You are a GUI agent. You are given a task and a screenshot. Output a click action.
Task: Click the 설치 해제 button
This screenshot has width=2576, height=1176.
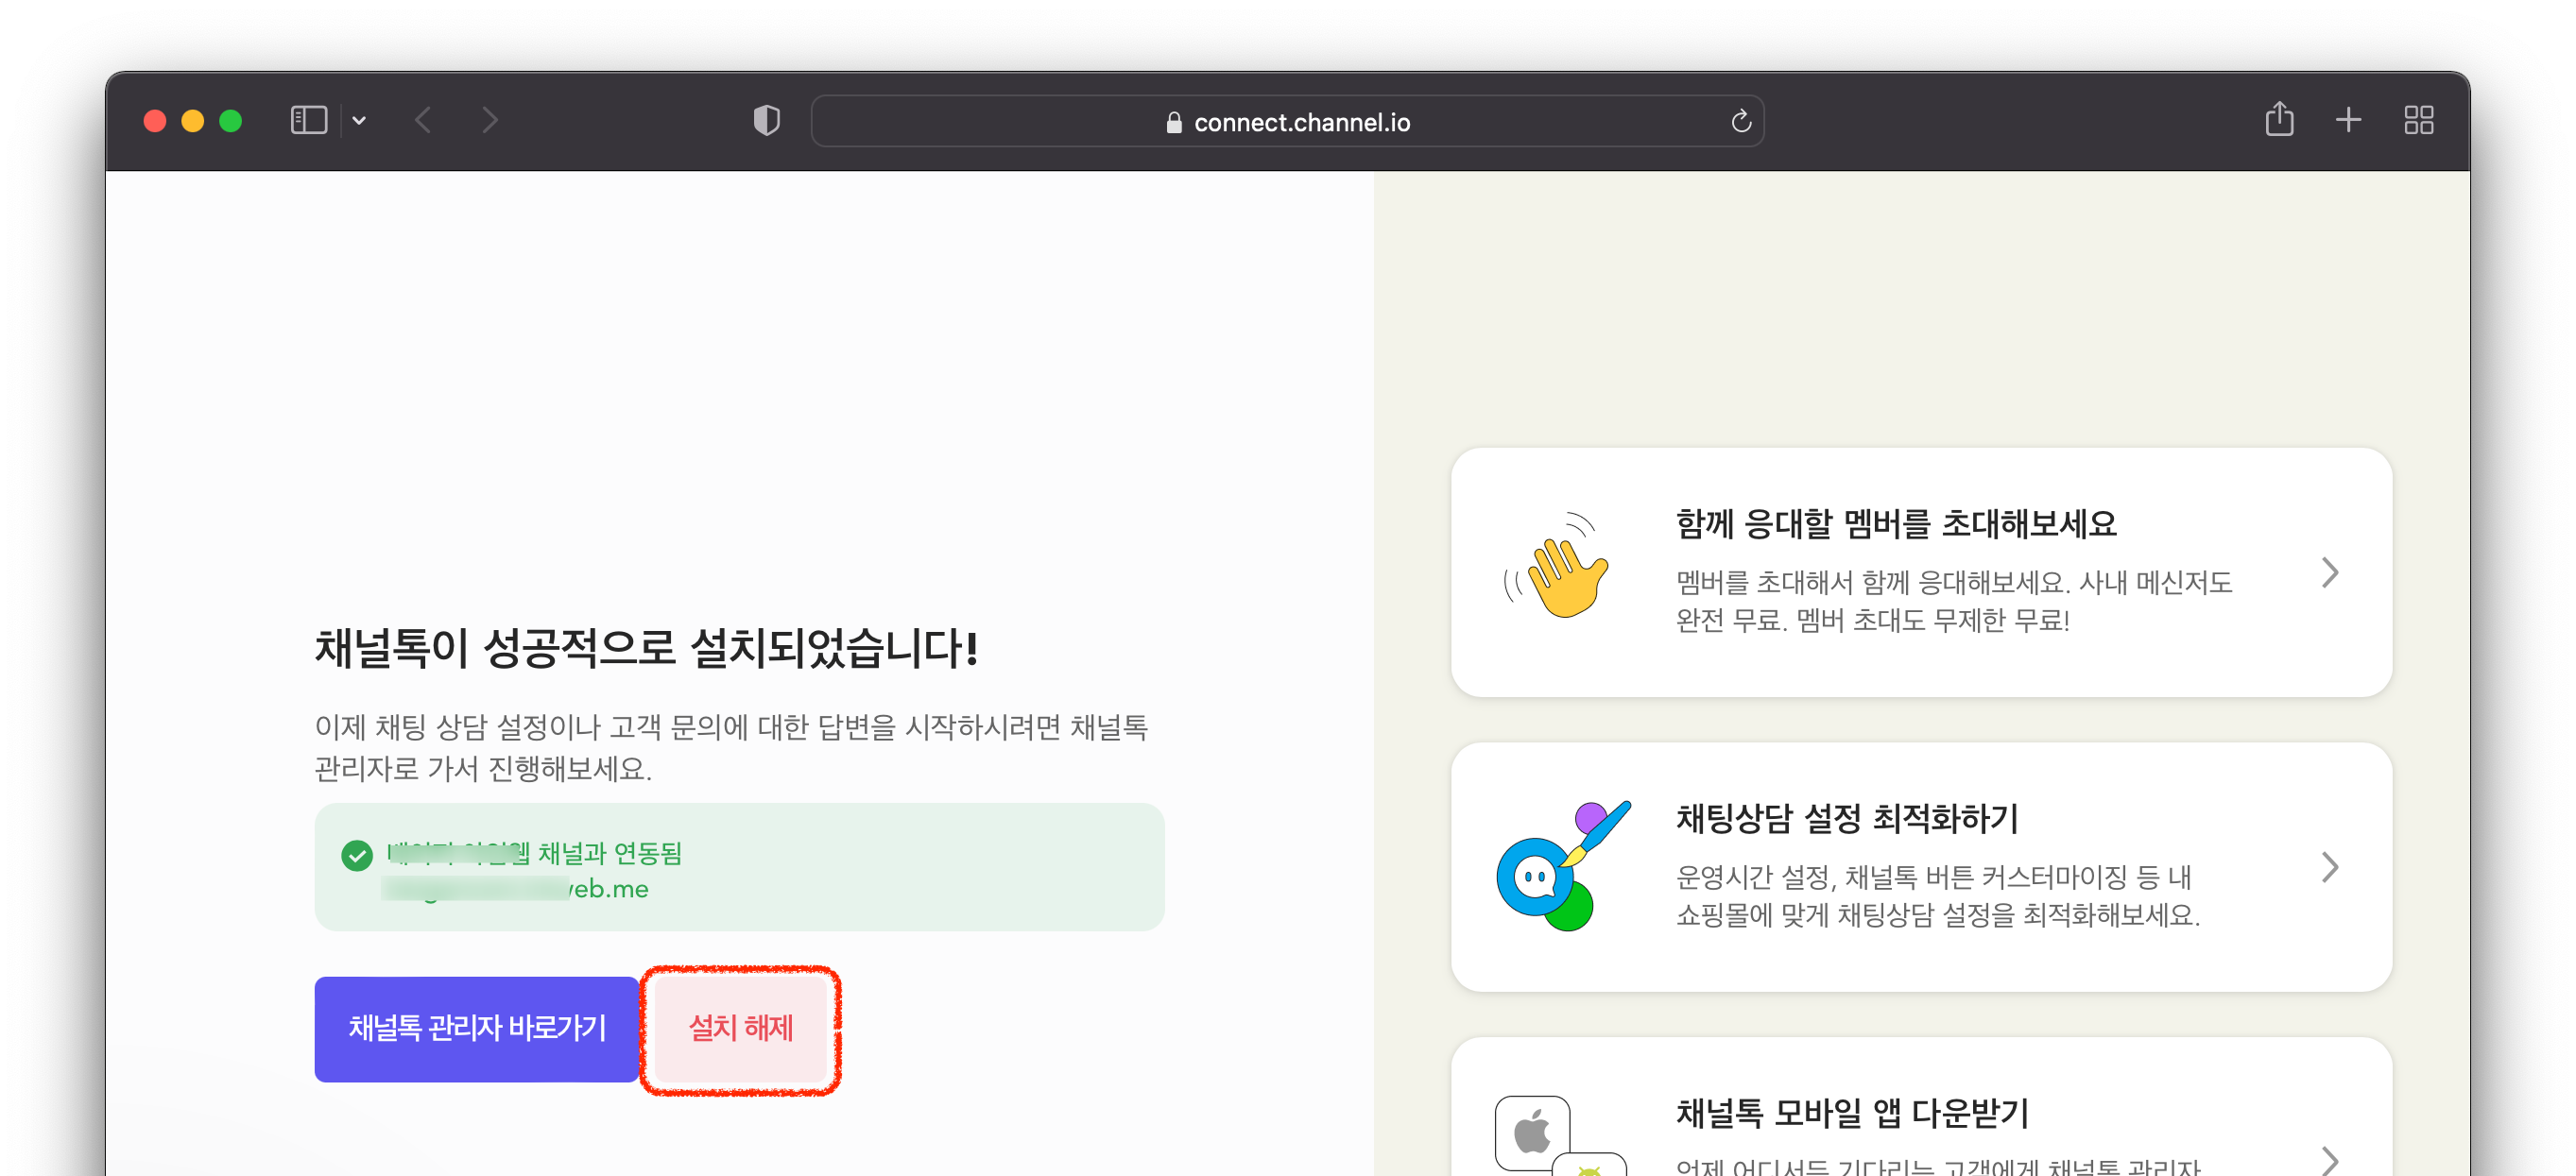740,1029
